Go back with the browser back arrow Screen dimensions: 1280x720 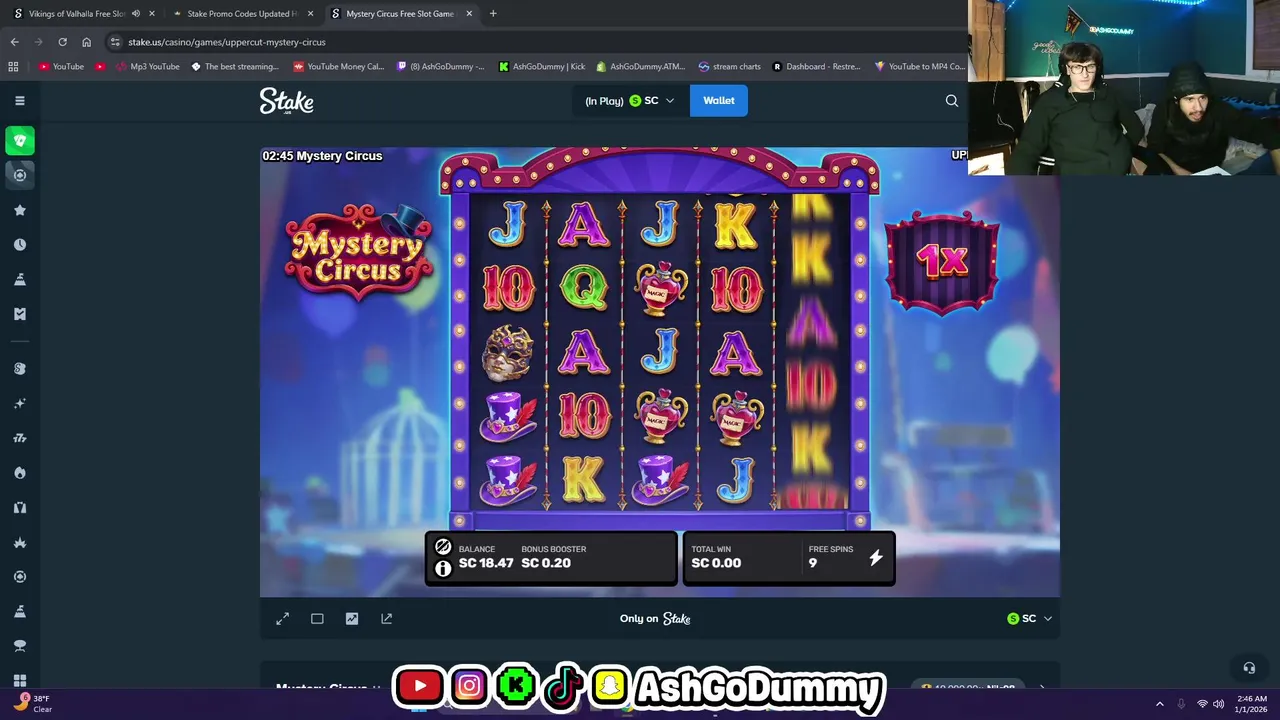click(x=14, y=42)
